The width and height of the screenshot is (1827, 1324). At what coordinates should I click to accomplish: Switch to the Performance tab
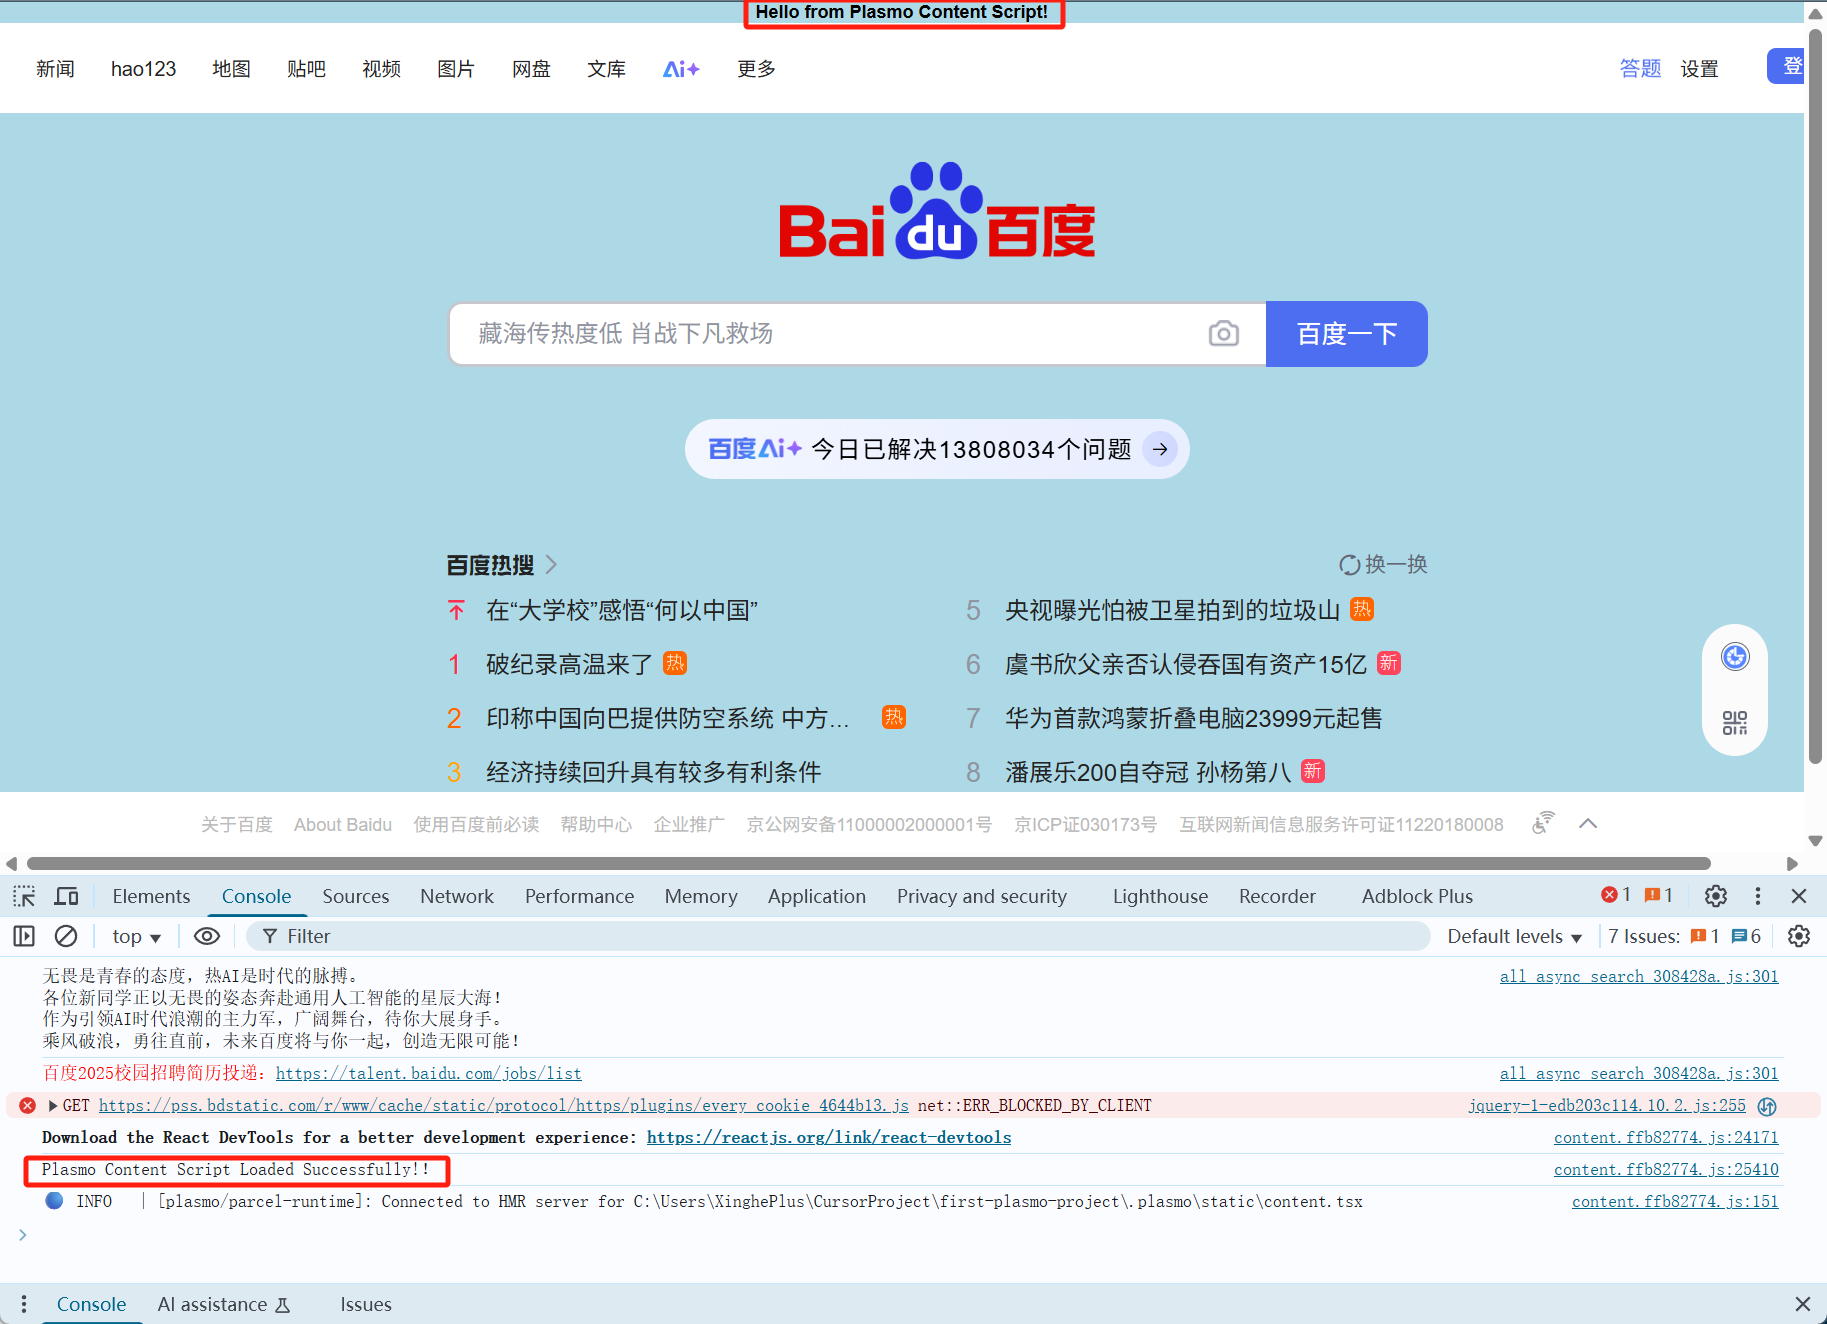coord(579,896)
